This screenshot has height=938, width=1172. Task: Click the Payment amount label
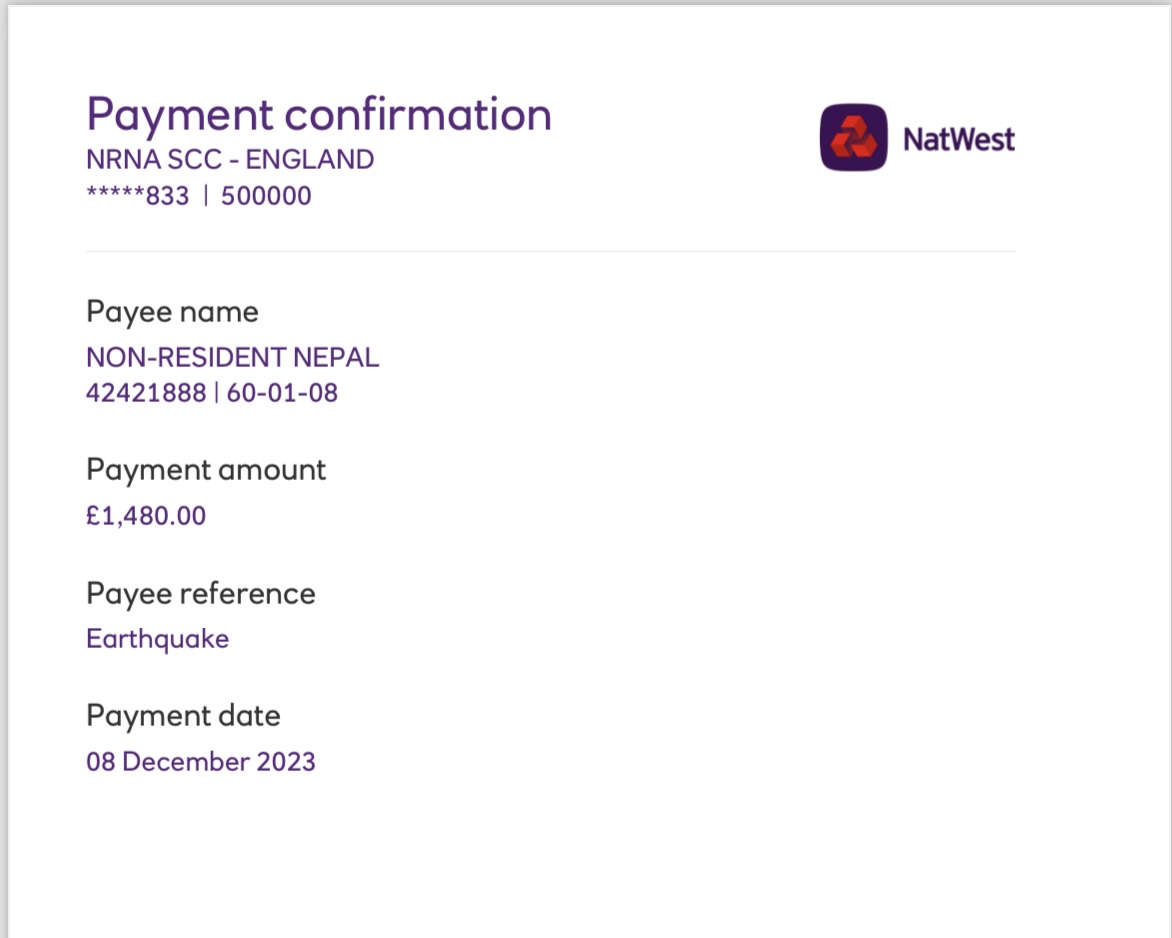pos(206,470)
